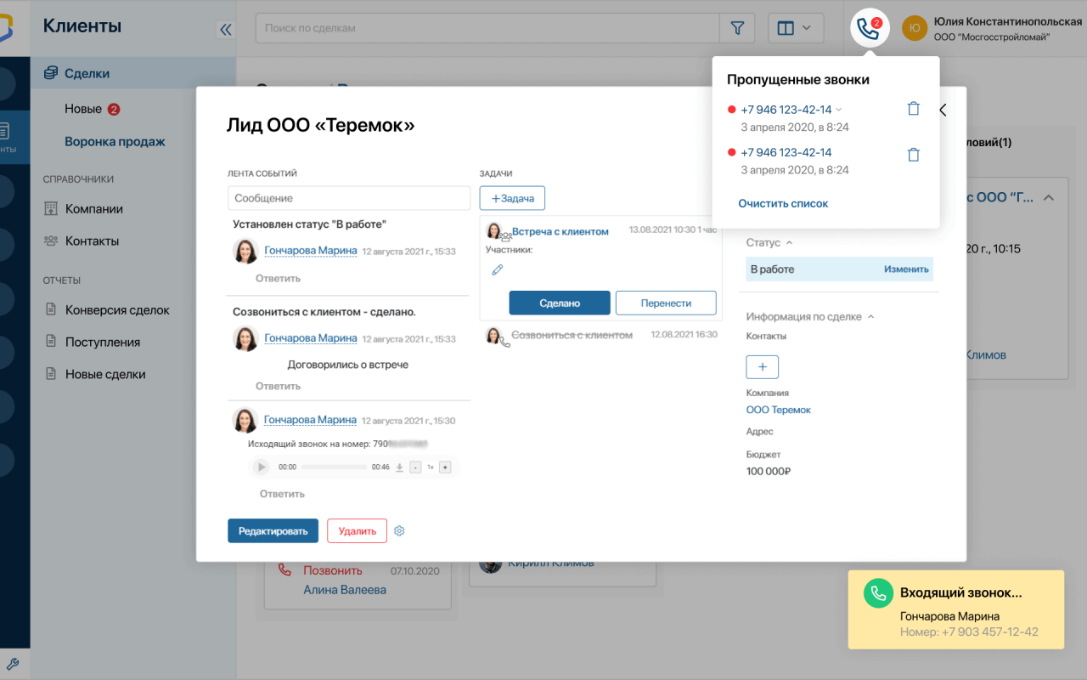
Task: Click the filter funnel icon
Action: 737,29
